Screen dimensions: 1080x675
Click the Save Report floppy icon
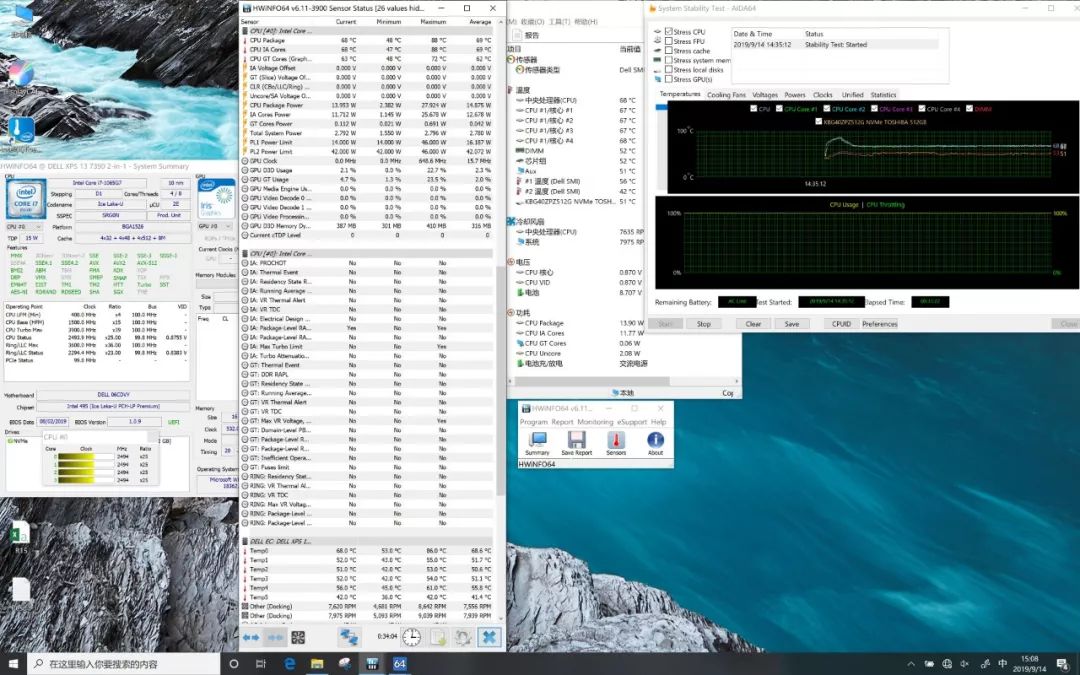576,440
